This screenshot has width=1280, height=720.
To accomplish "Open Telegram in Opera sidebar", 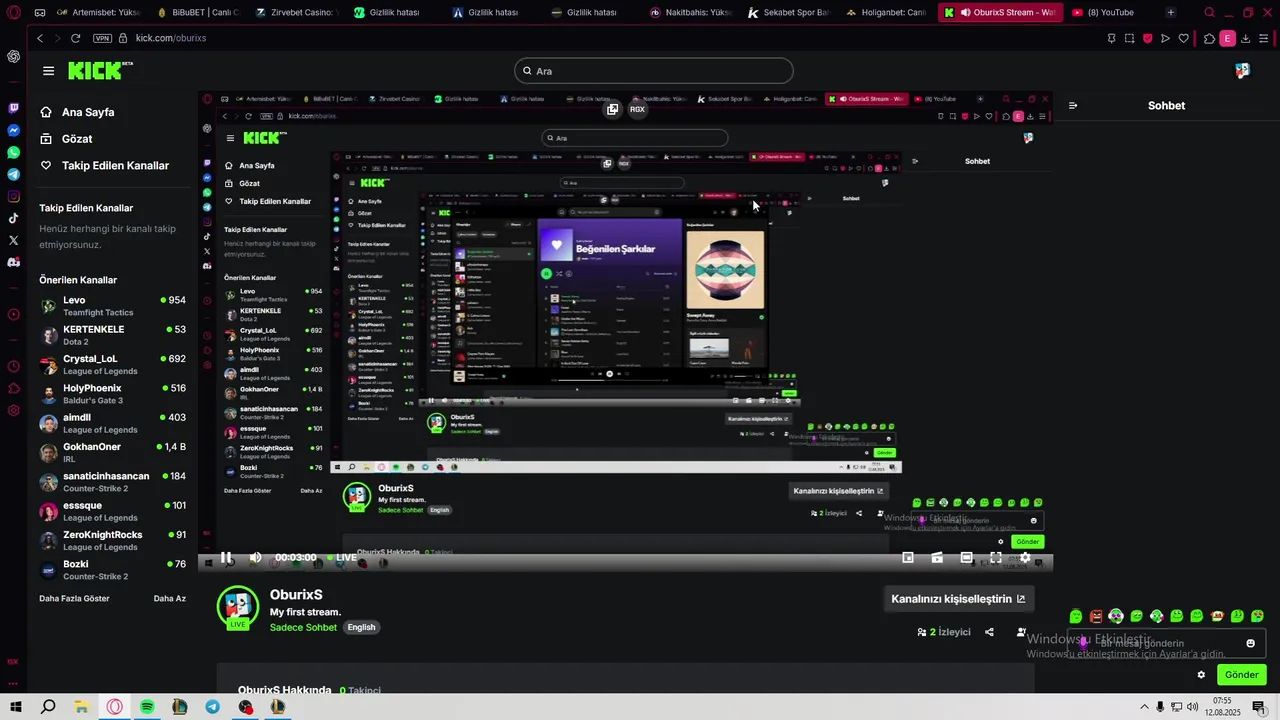I will (x=13, y=174).
